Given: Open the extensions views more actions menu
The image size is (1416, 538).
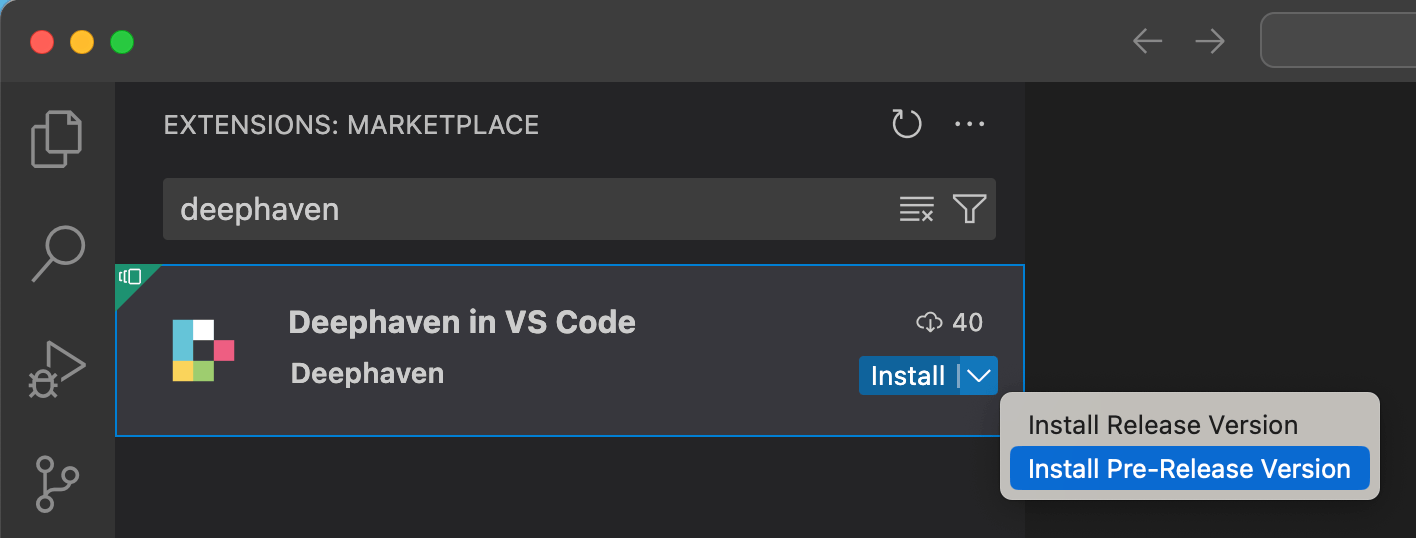Looking at the screenshot, I should pos(969,125).
